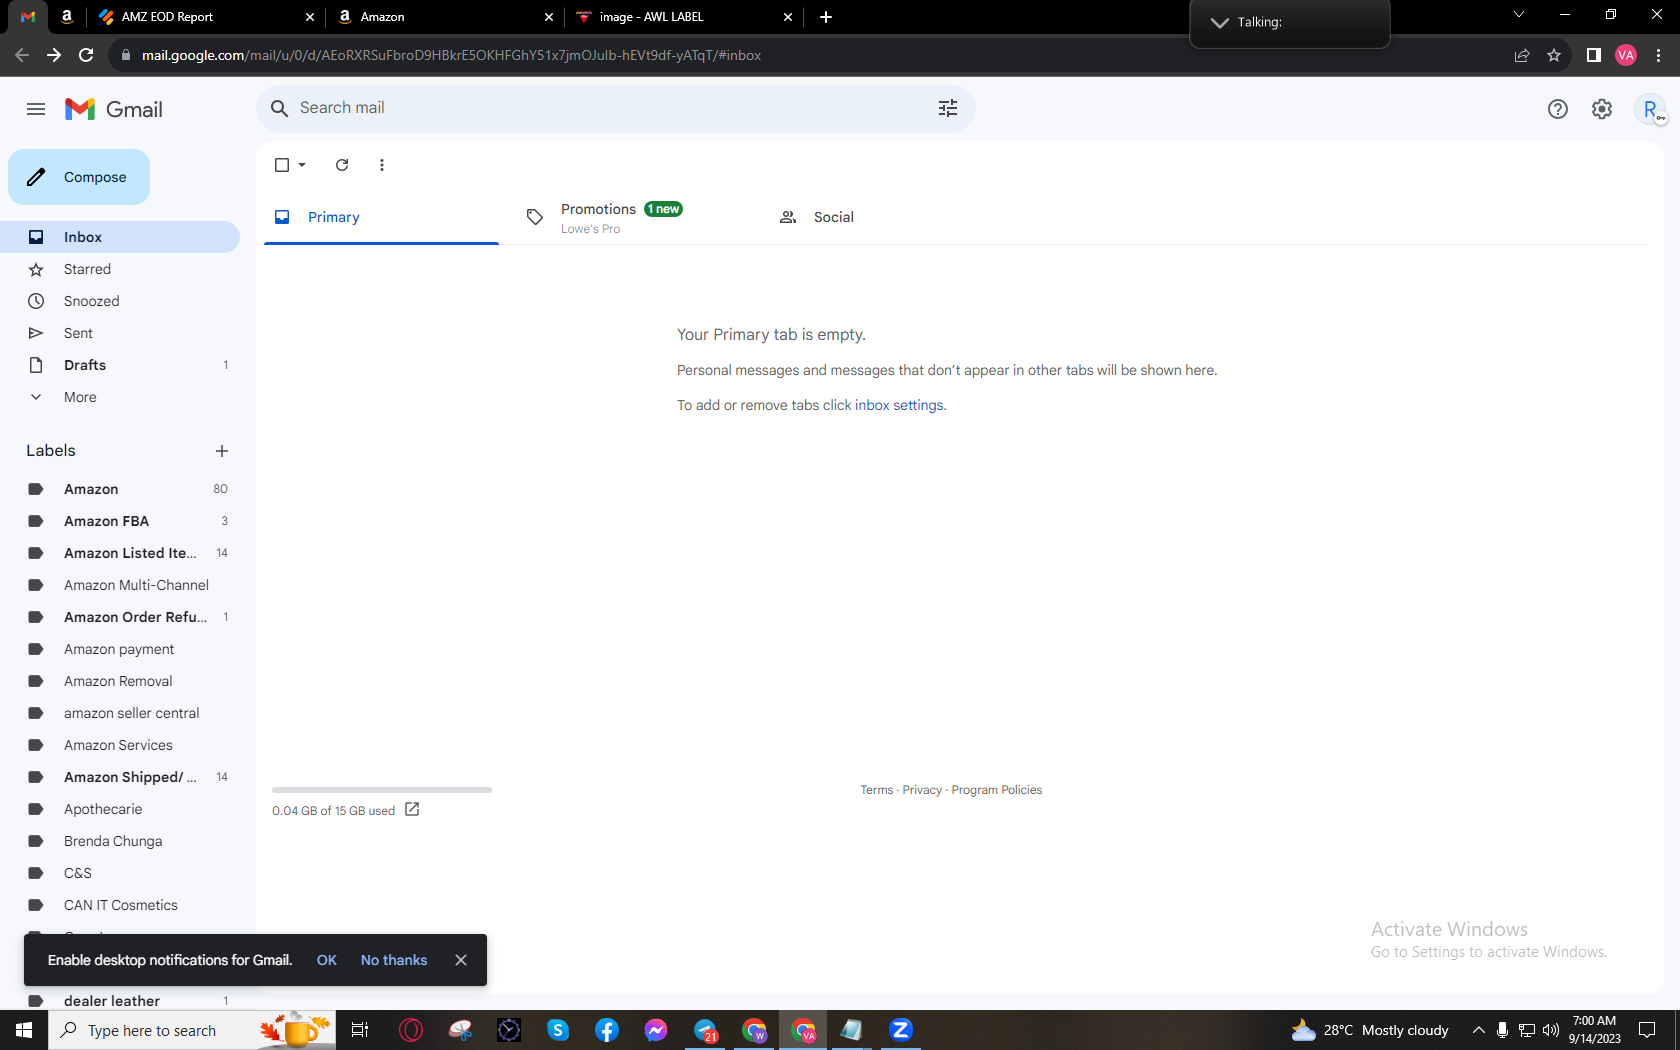Go back to previous page
The width and height of the screenshot is (1680, 1050).
coord(22,55)
